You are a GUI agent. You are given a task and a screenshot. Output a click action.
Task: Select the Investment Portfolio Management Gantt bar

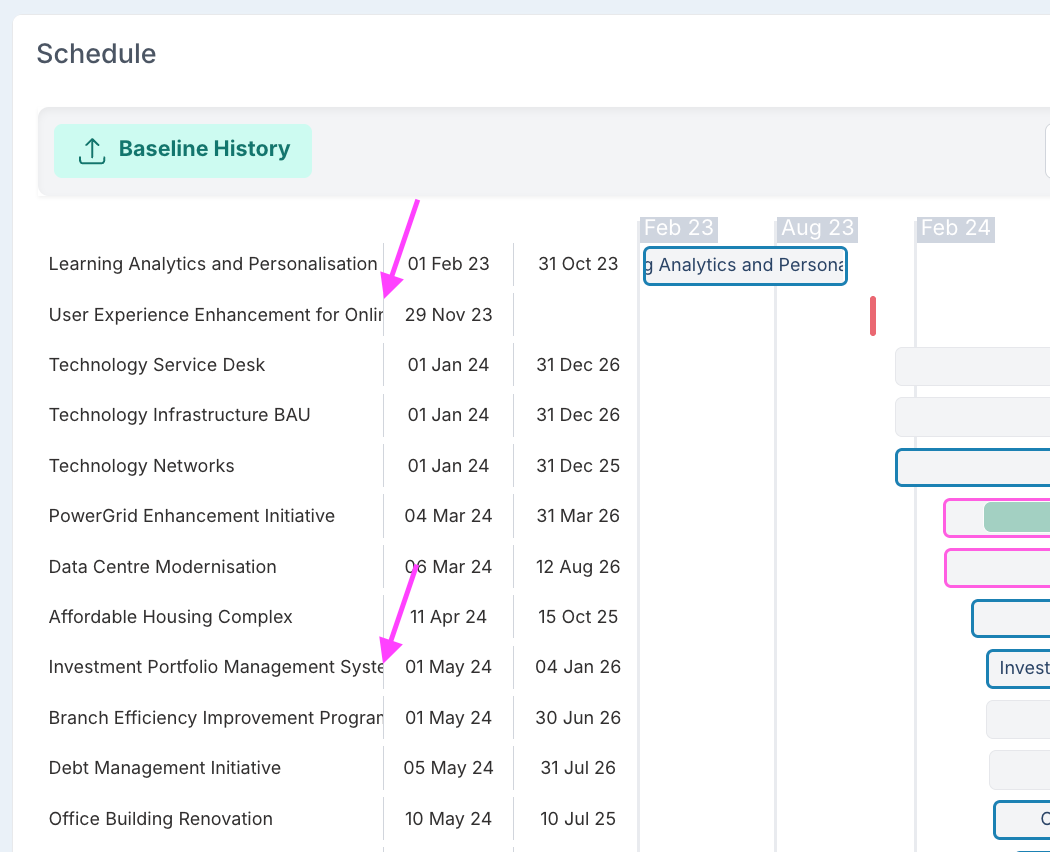pos(1018,668)
